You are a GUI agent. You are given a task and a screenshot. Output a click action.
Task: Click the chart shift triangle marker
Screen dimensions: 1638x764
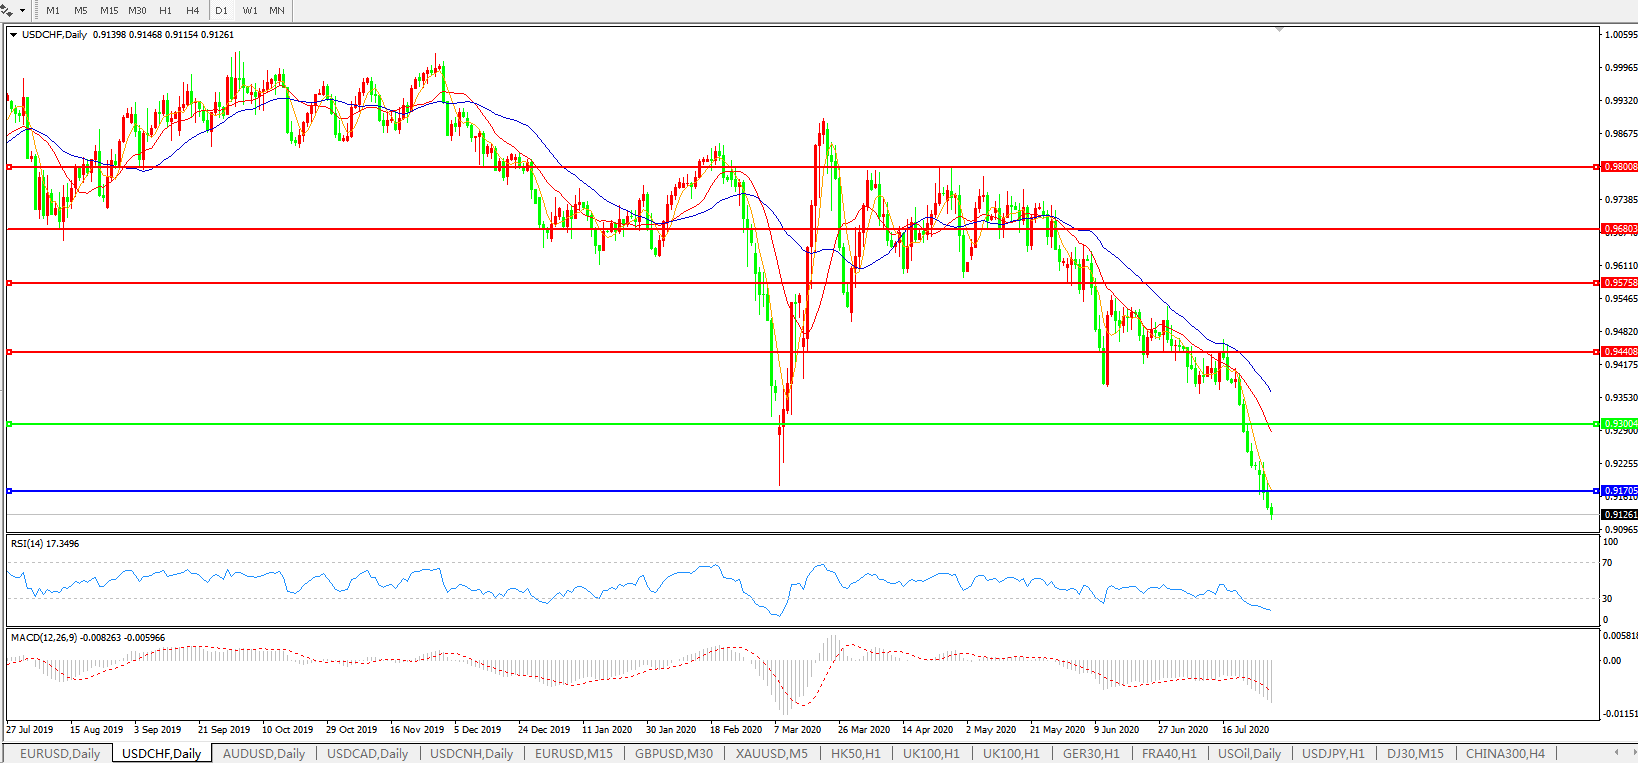click(1279, 30)
